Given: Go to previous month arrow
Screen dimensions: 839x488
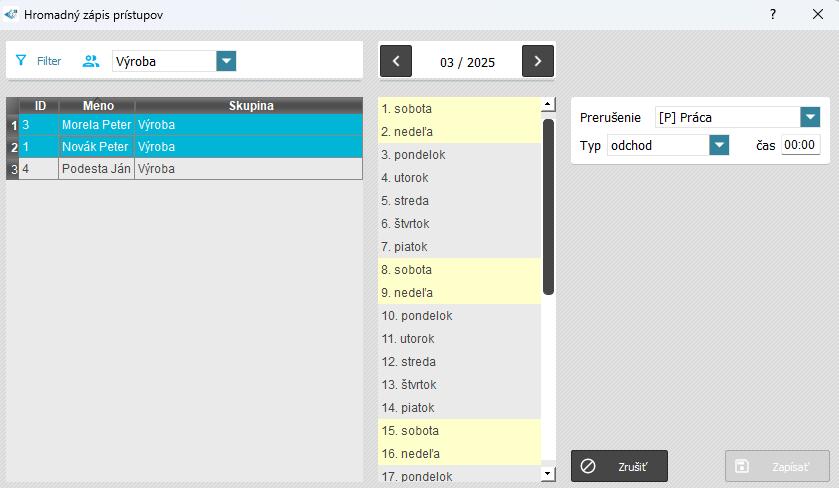Looking at the screenshot, I should tap(396, 61).
